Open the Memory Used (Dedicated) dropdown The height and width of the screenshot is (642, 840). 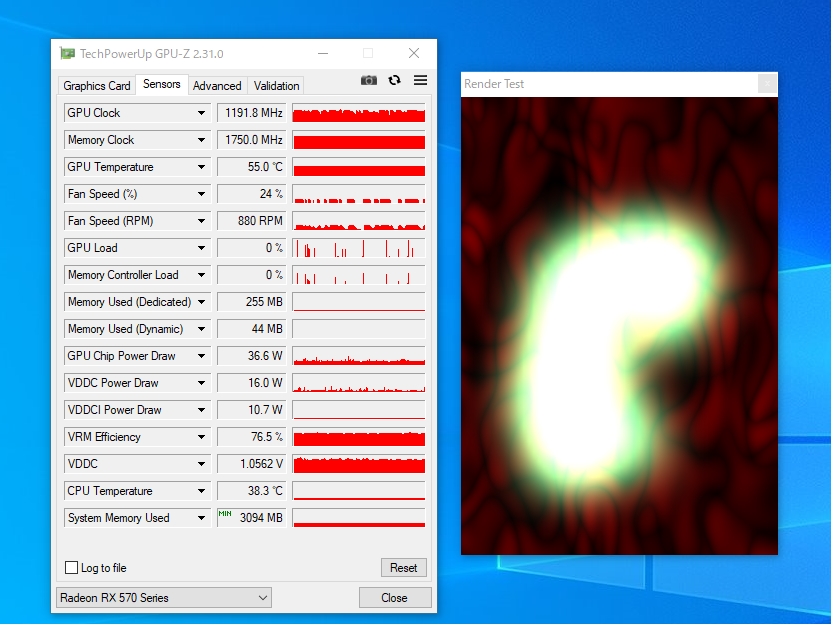coord(201,302)
